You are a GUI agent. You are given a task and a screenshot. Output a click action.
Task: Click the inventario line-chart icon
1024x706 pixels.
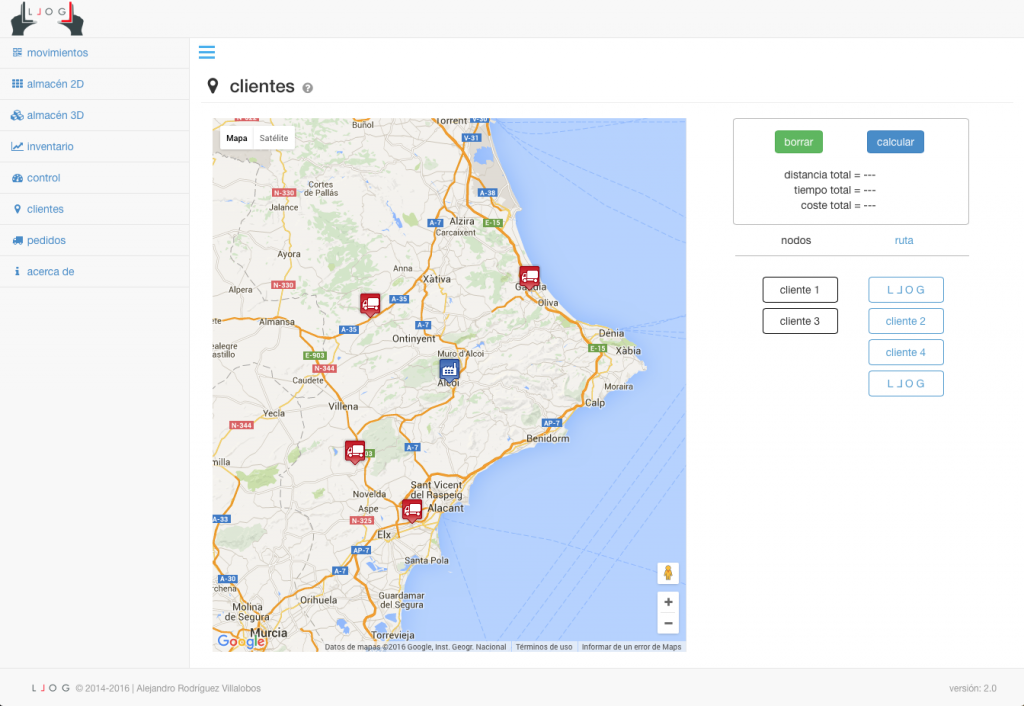(x=17, y=146)
